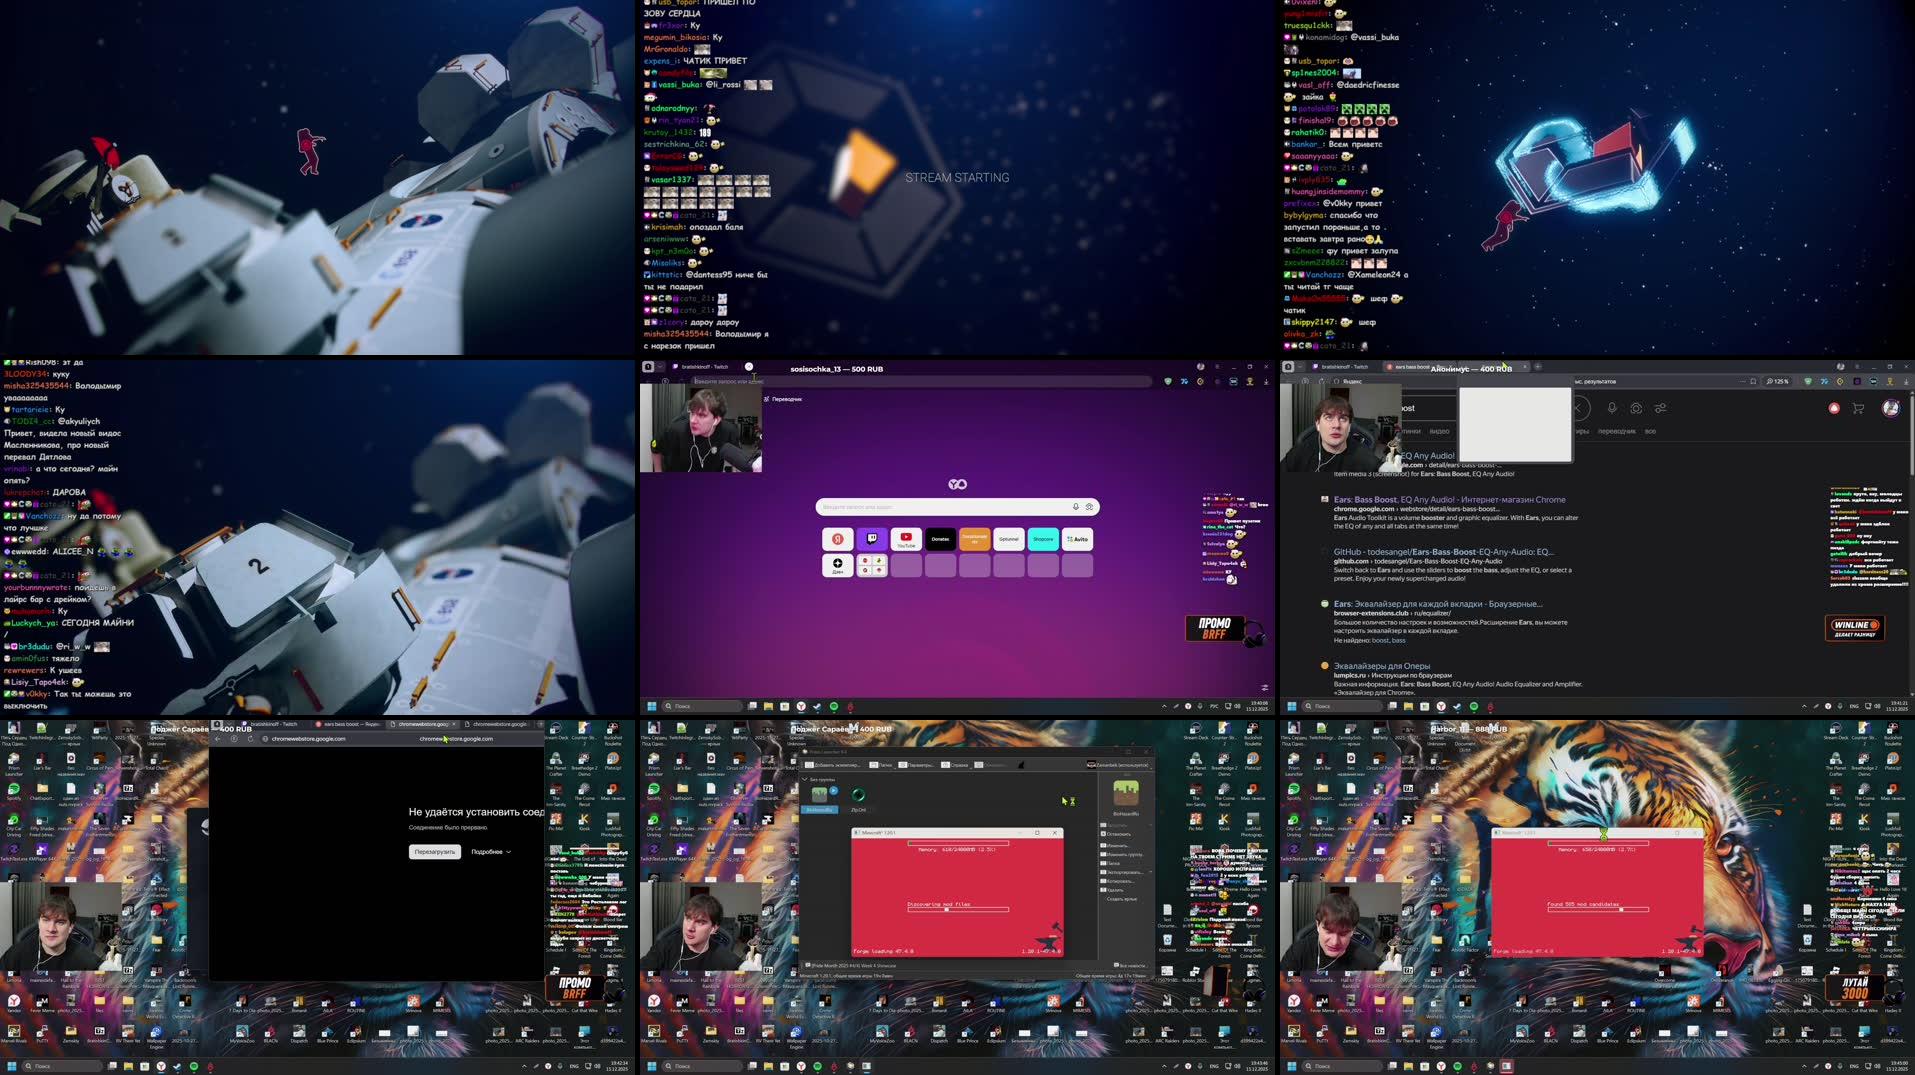Screen dimensions: 1915x1075
Task: Open the search filters sliders icon
Action: click(1660, 408)
